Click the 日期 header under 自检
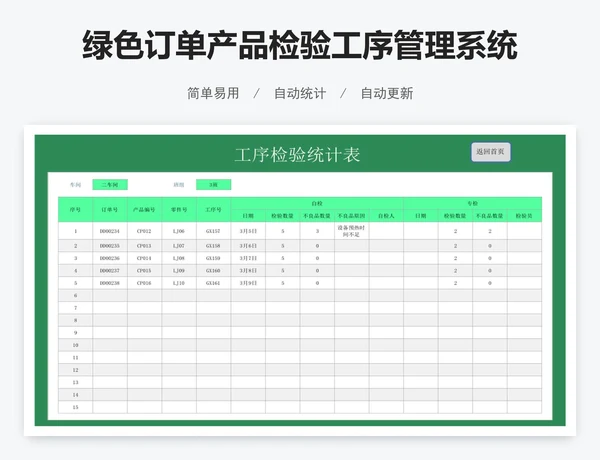The width and height of the screenshot is (600, 460). click(248, 216)
